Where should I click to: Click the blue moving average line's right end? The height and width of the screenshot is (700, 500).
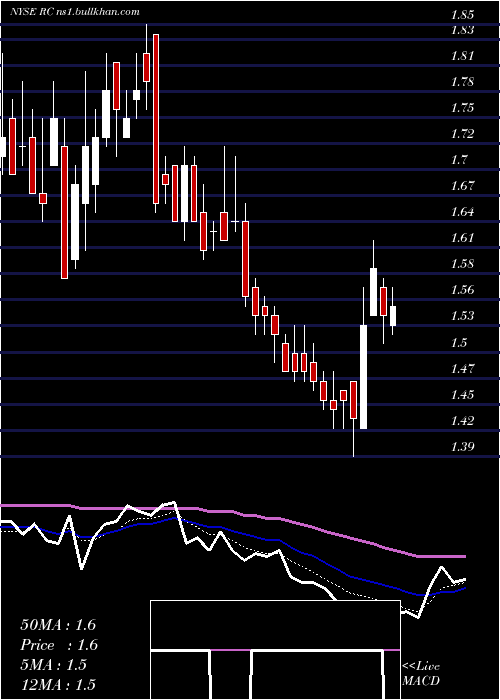(463, 589)
